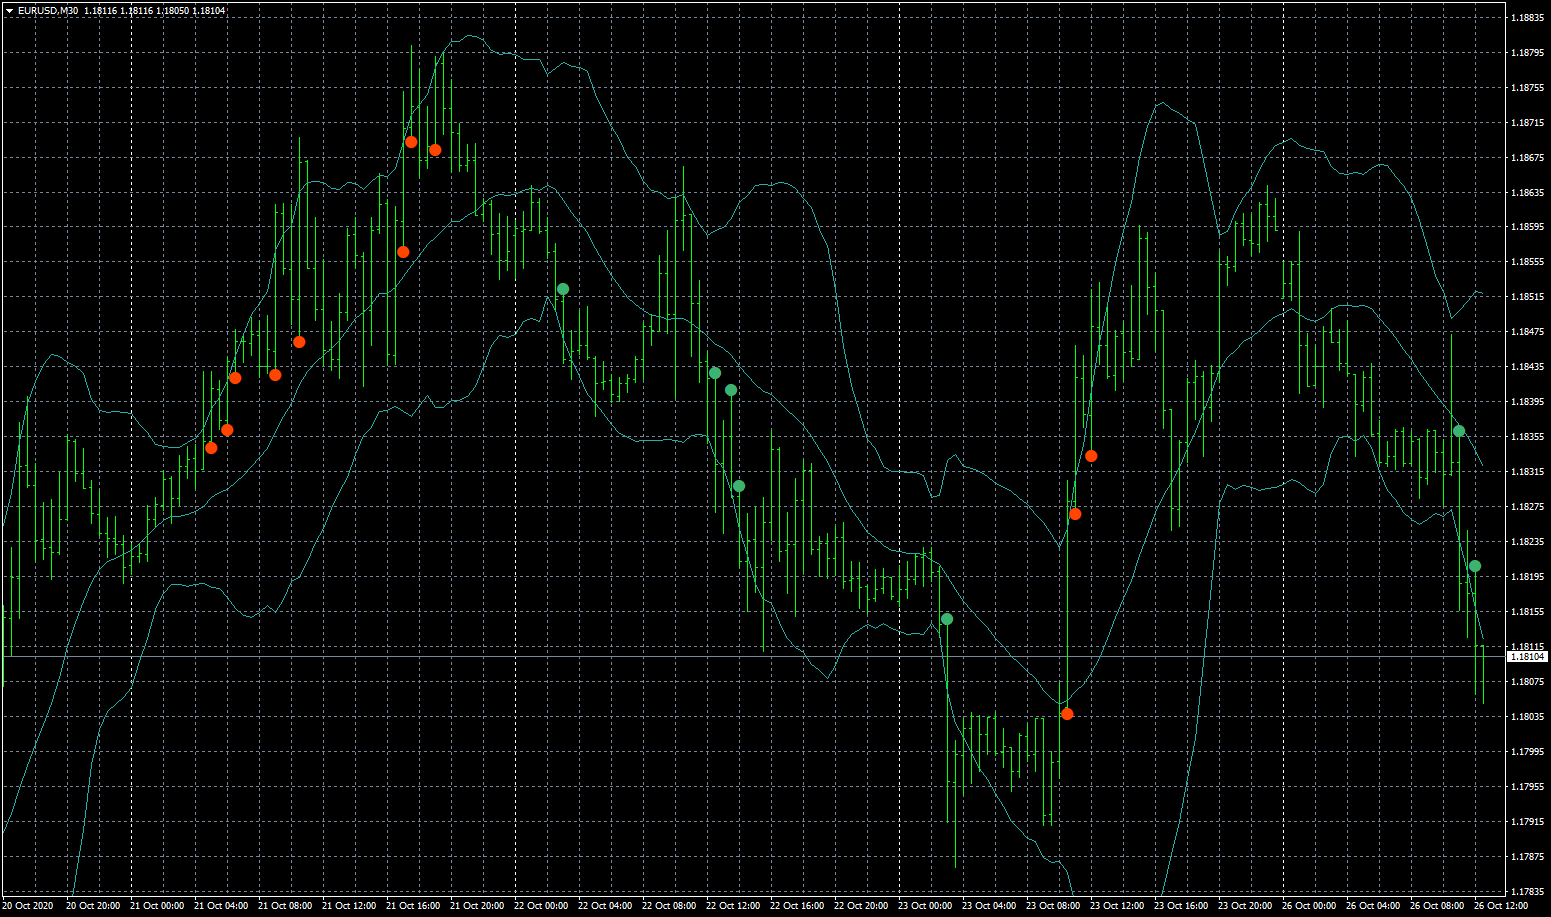Click time axis label 20 Oct 20:00

tap(93, 906)
